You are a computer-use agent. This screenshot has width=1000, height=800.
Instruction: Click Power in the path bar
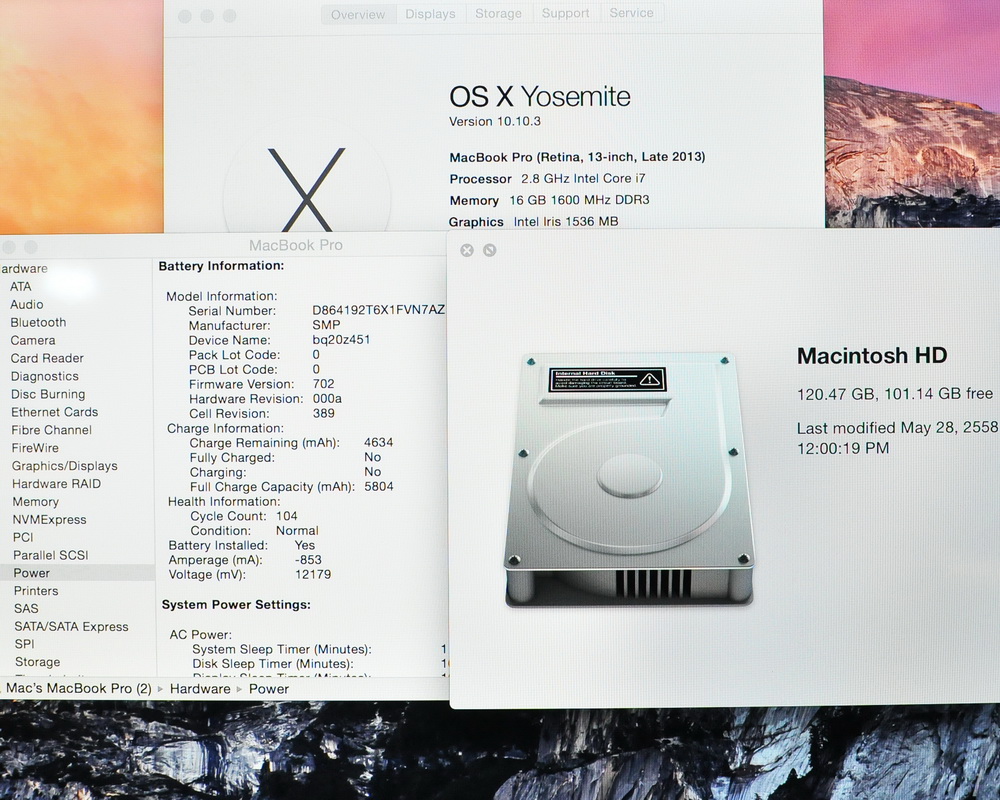pyautogui.click(x=268, y=689)
